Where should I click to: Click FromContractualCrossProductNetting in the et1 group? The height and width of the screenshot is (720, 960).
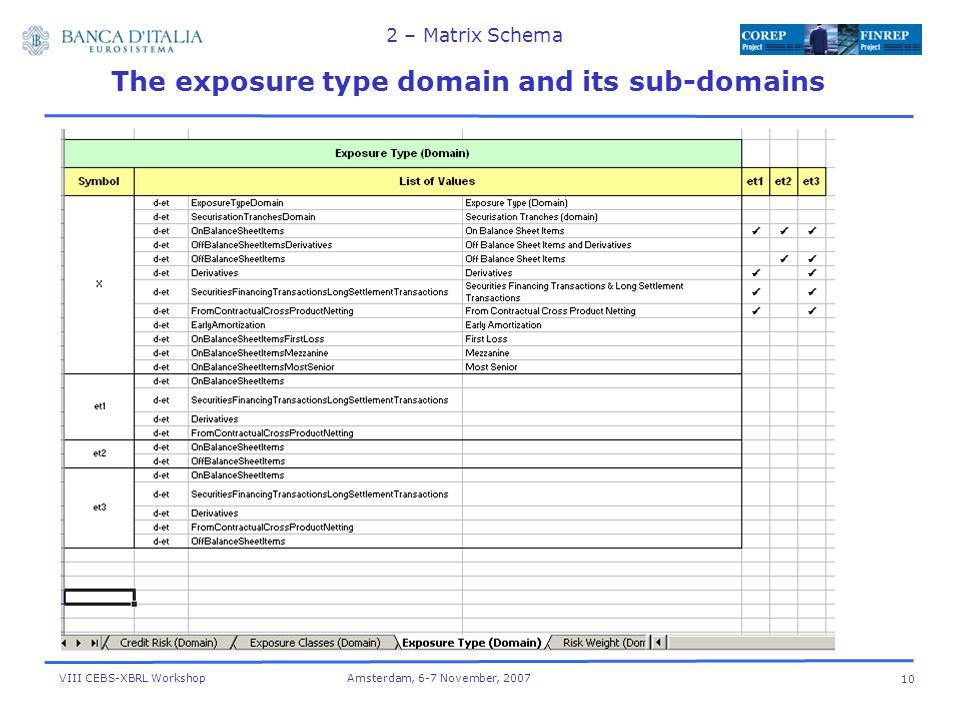pyautogui.click(x=325, y=433)
